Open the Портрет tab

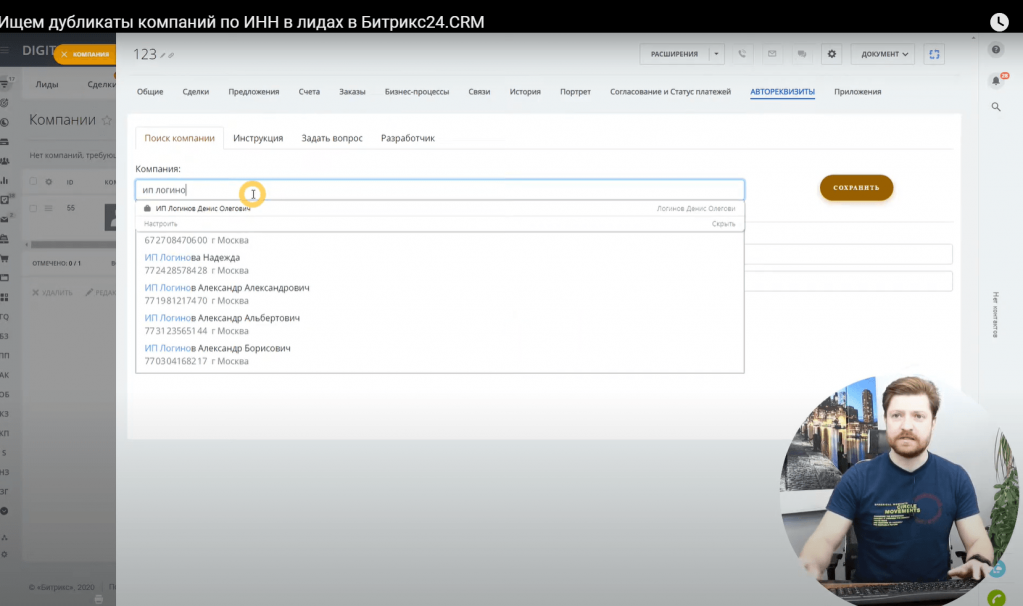[575, 92]
